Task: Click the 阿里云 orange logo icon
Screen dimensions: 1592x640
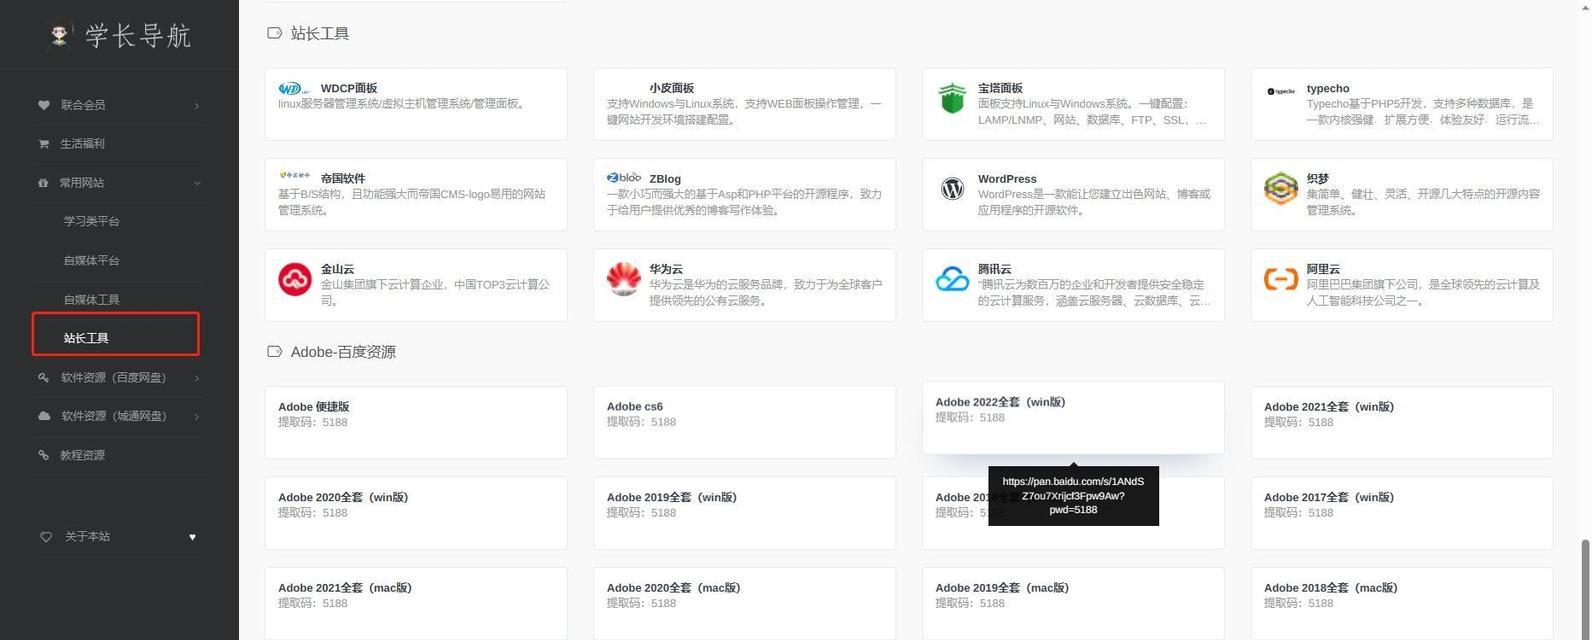Action: (x=1281, y=279)
